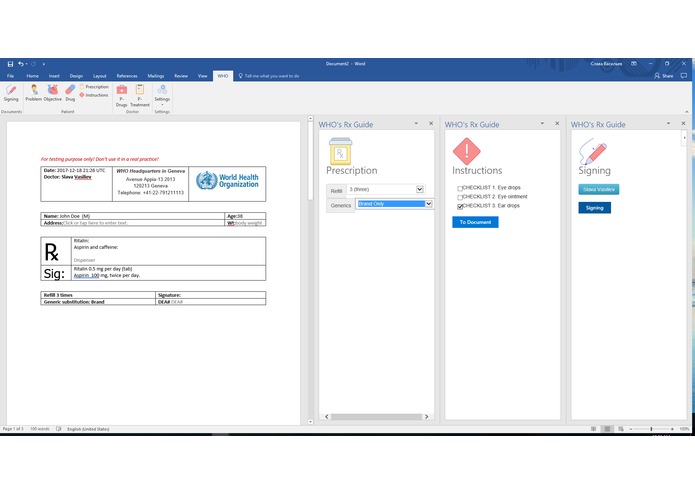Screen dimensions: 695x494
Task: Check CHECKLIST 1. Eye drops
Action: pyautogui.click(x=460, y=188)
